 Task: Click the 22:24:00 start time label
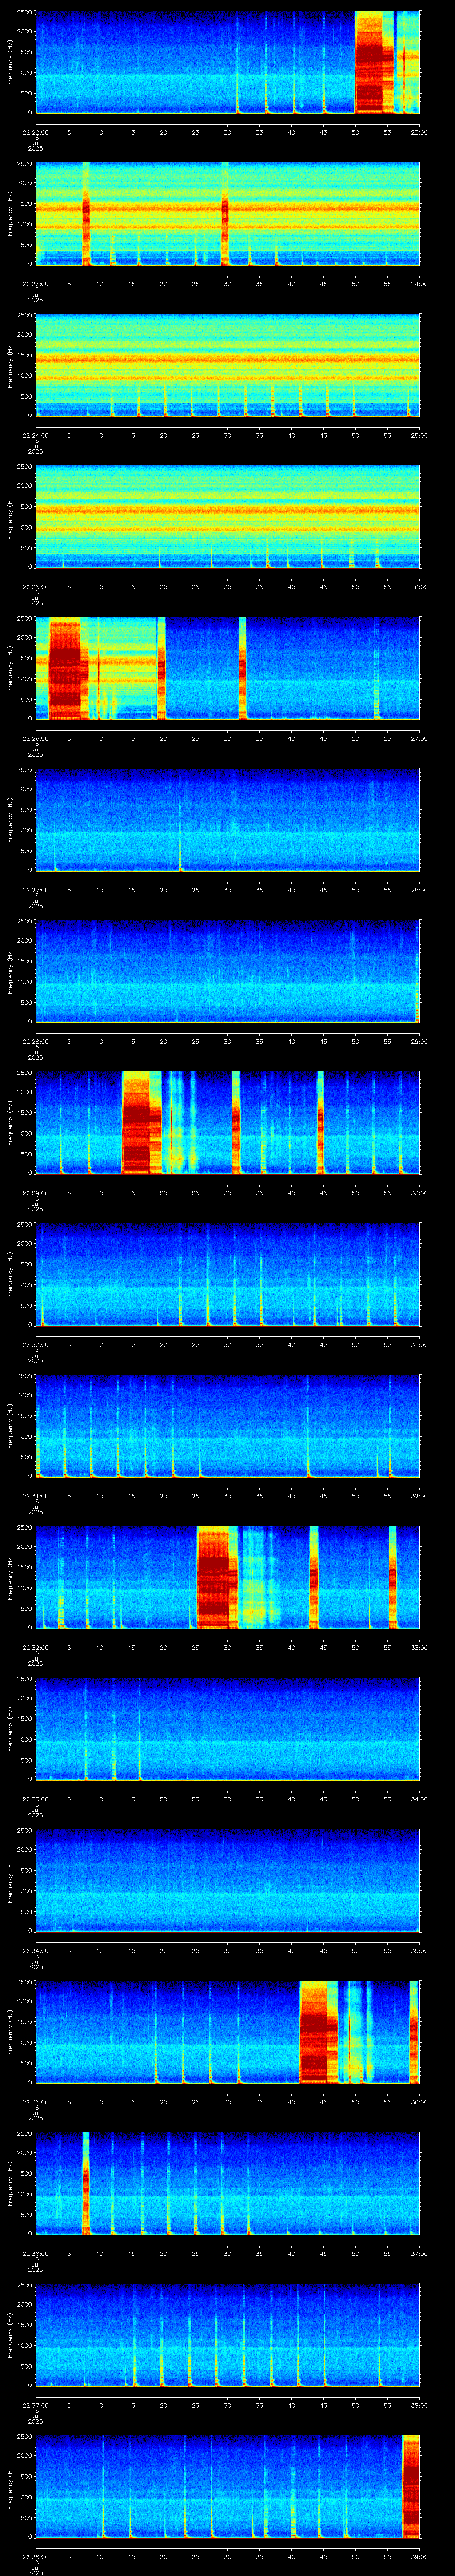pos(36,435)
